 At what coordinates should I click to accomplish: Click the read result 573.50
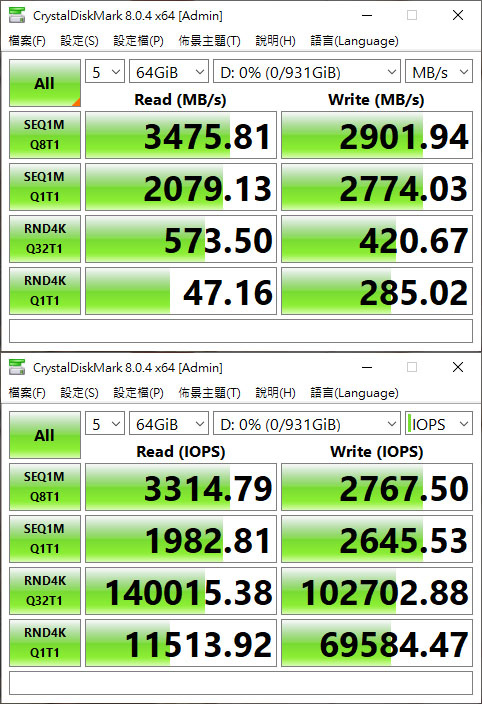click(x=181, y=239)
